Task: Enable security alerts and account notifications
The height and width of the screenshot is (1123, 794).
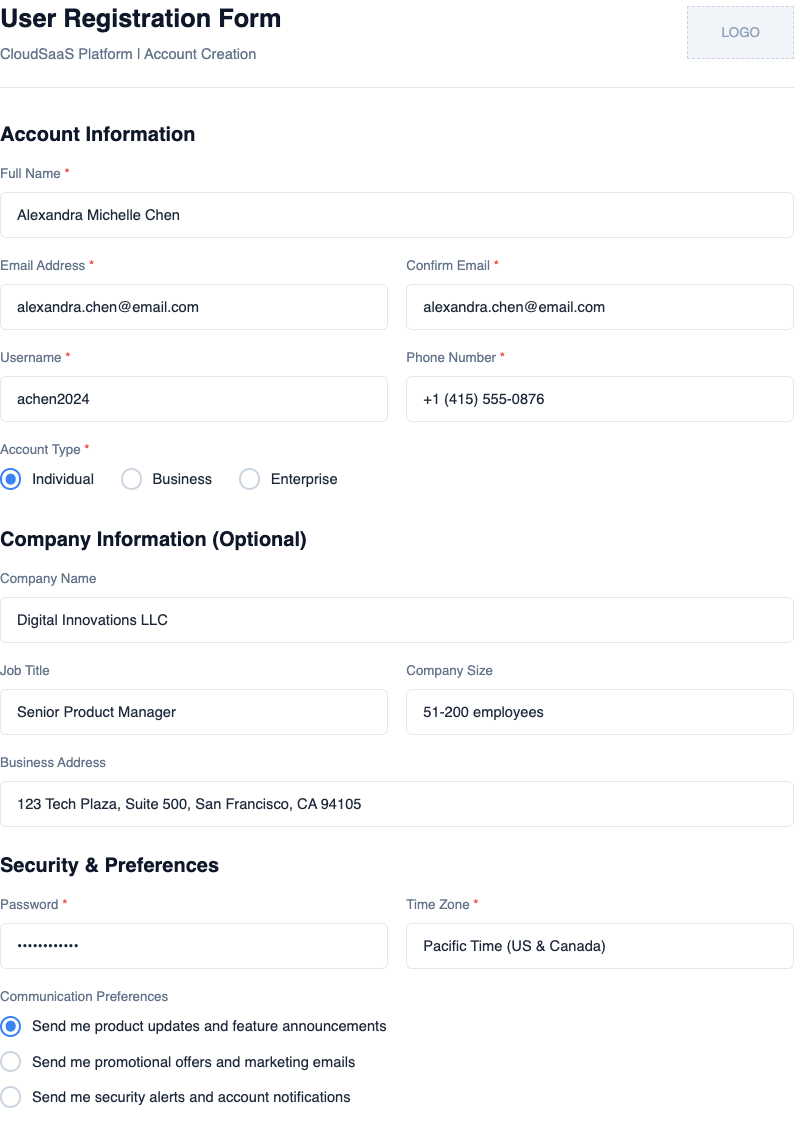Action: [11, 1096]
